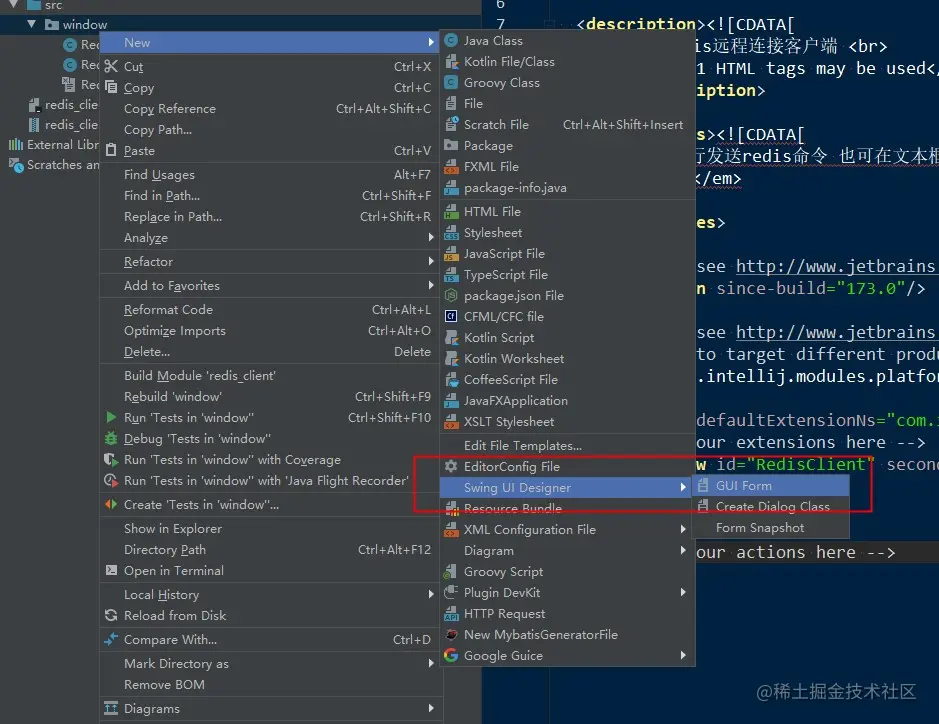Open the first jetbrains http link in editor

click(x=837, y=266)
